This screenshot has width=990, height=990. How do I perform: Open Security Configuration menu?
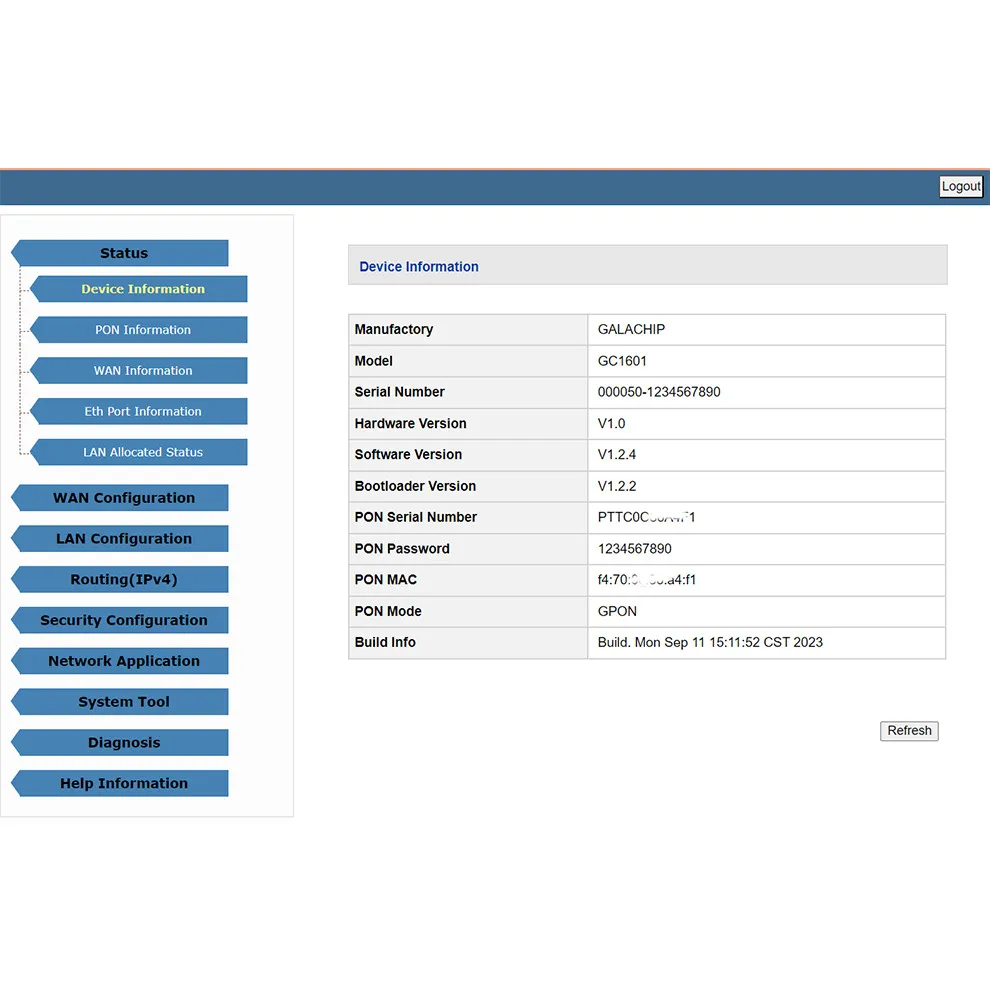point(124,620)
